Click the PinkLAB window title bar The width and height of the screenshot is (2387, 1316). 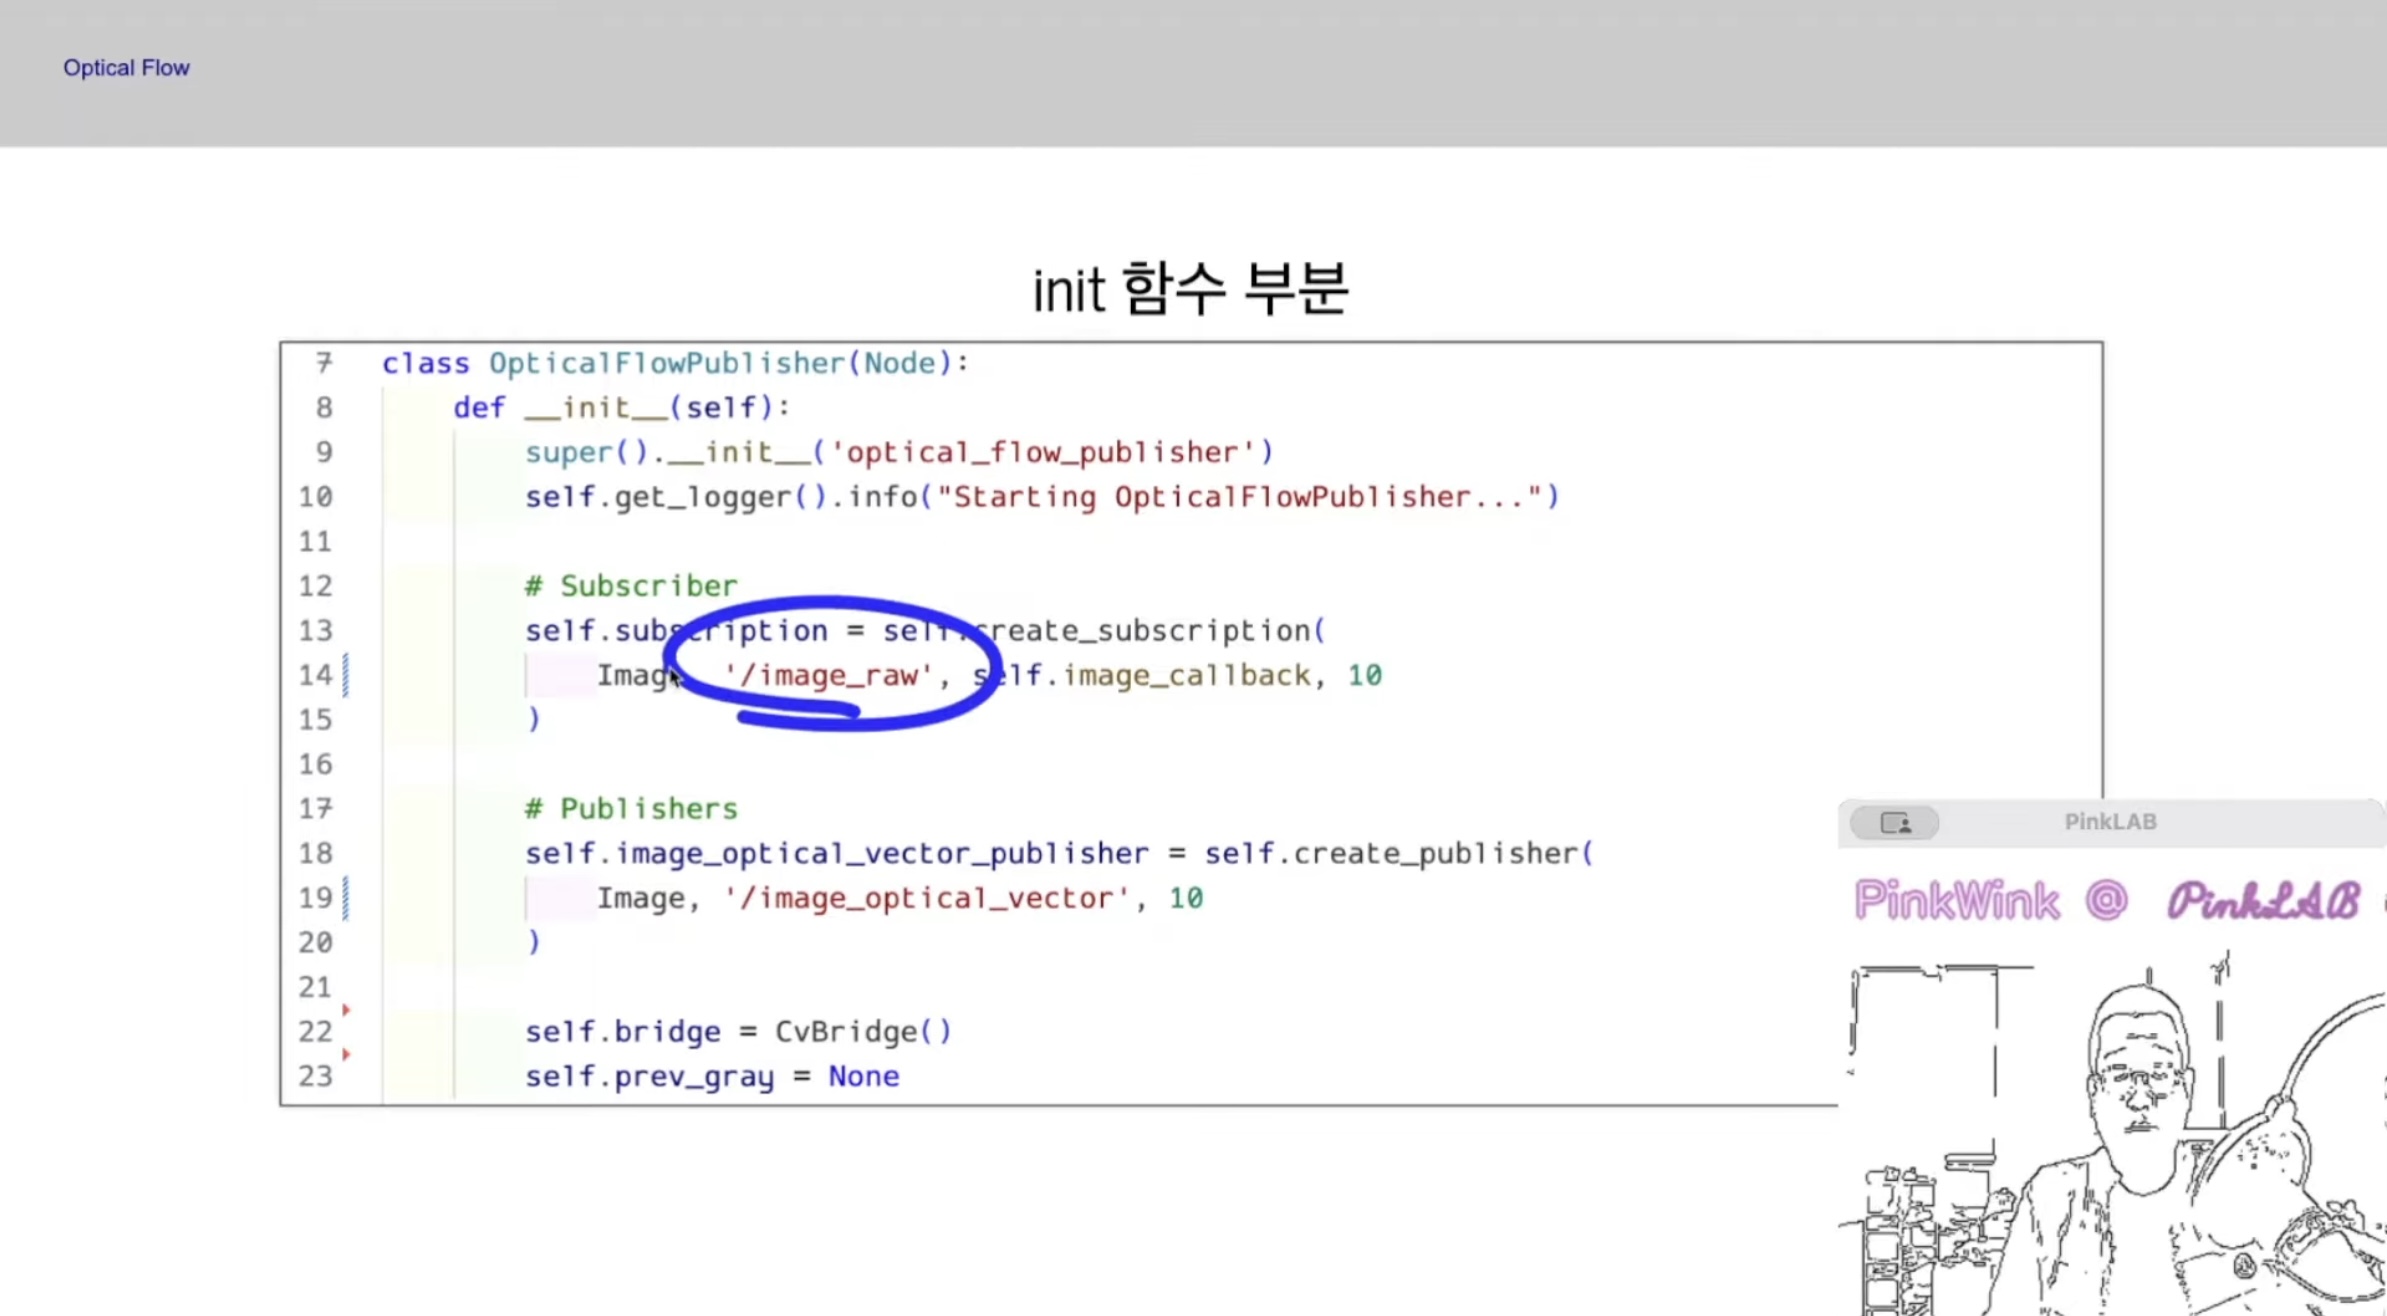click(2110, 822)
